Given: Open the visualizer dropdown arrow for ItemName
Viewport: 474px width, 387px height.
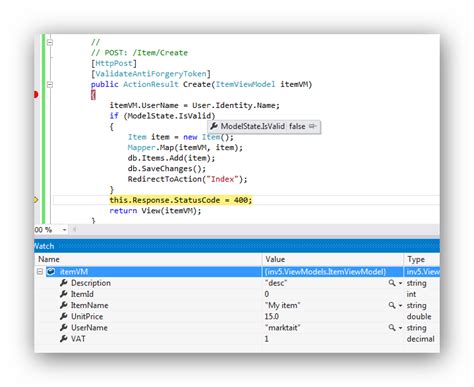Looking at the screenshot, I should 400,306.
